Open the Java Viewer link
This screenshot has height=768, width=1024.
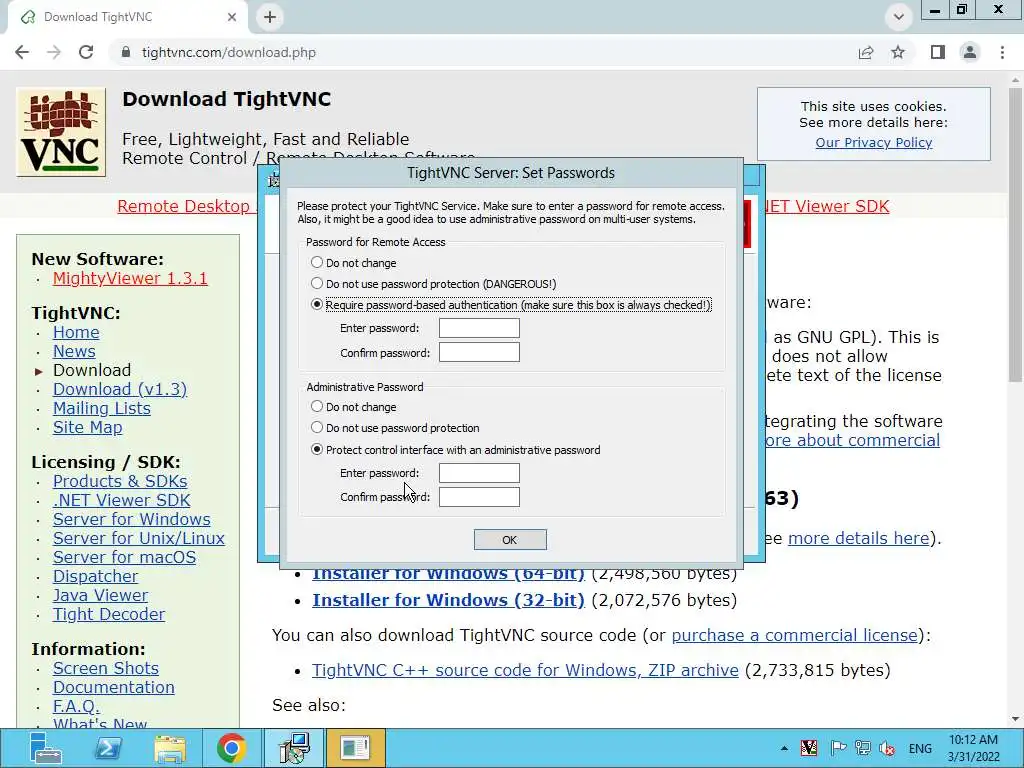coord(100,595)
